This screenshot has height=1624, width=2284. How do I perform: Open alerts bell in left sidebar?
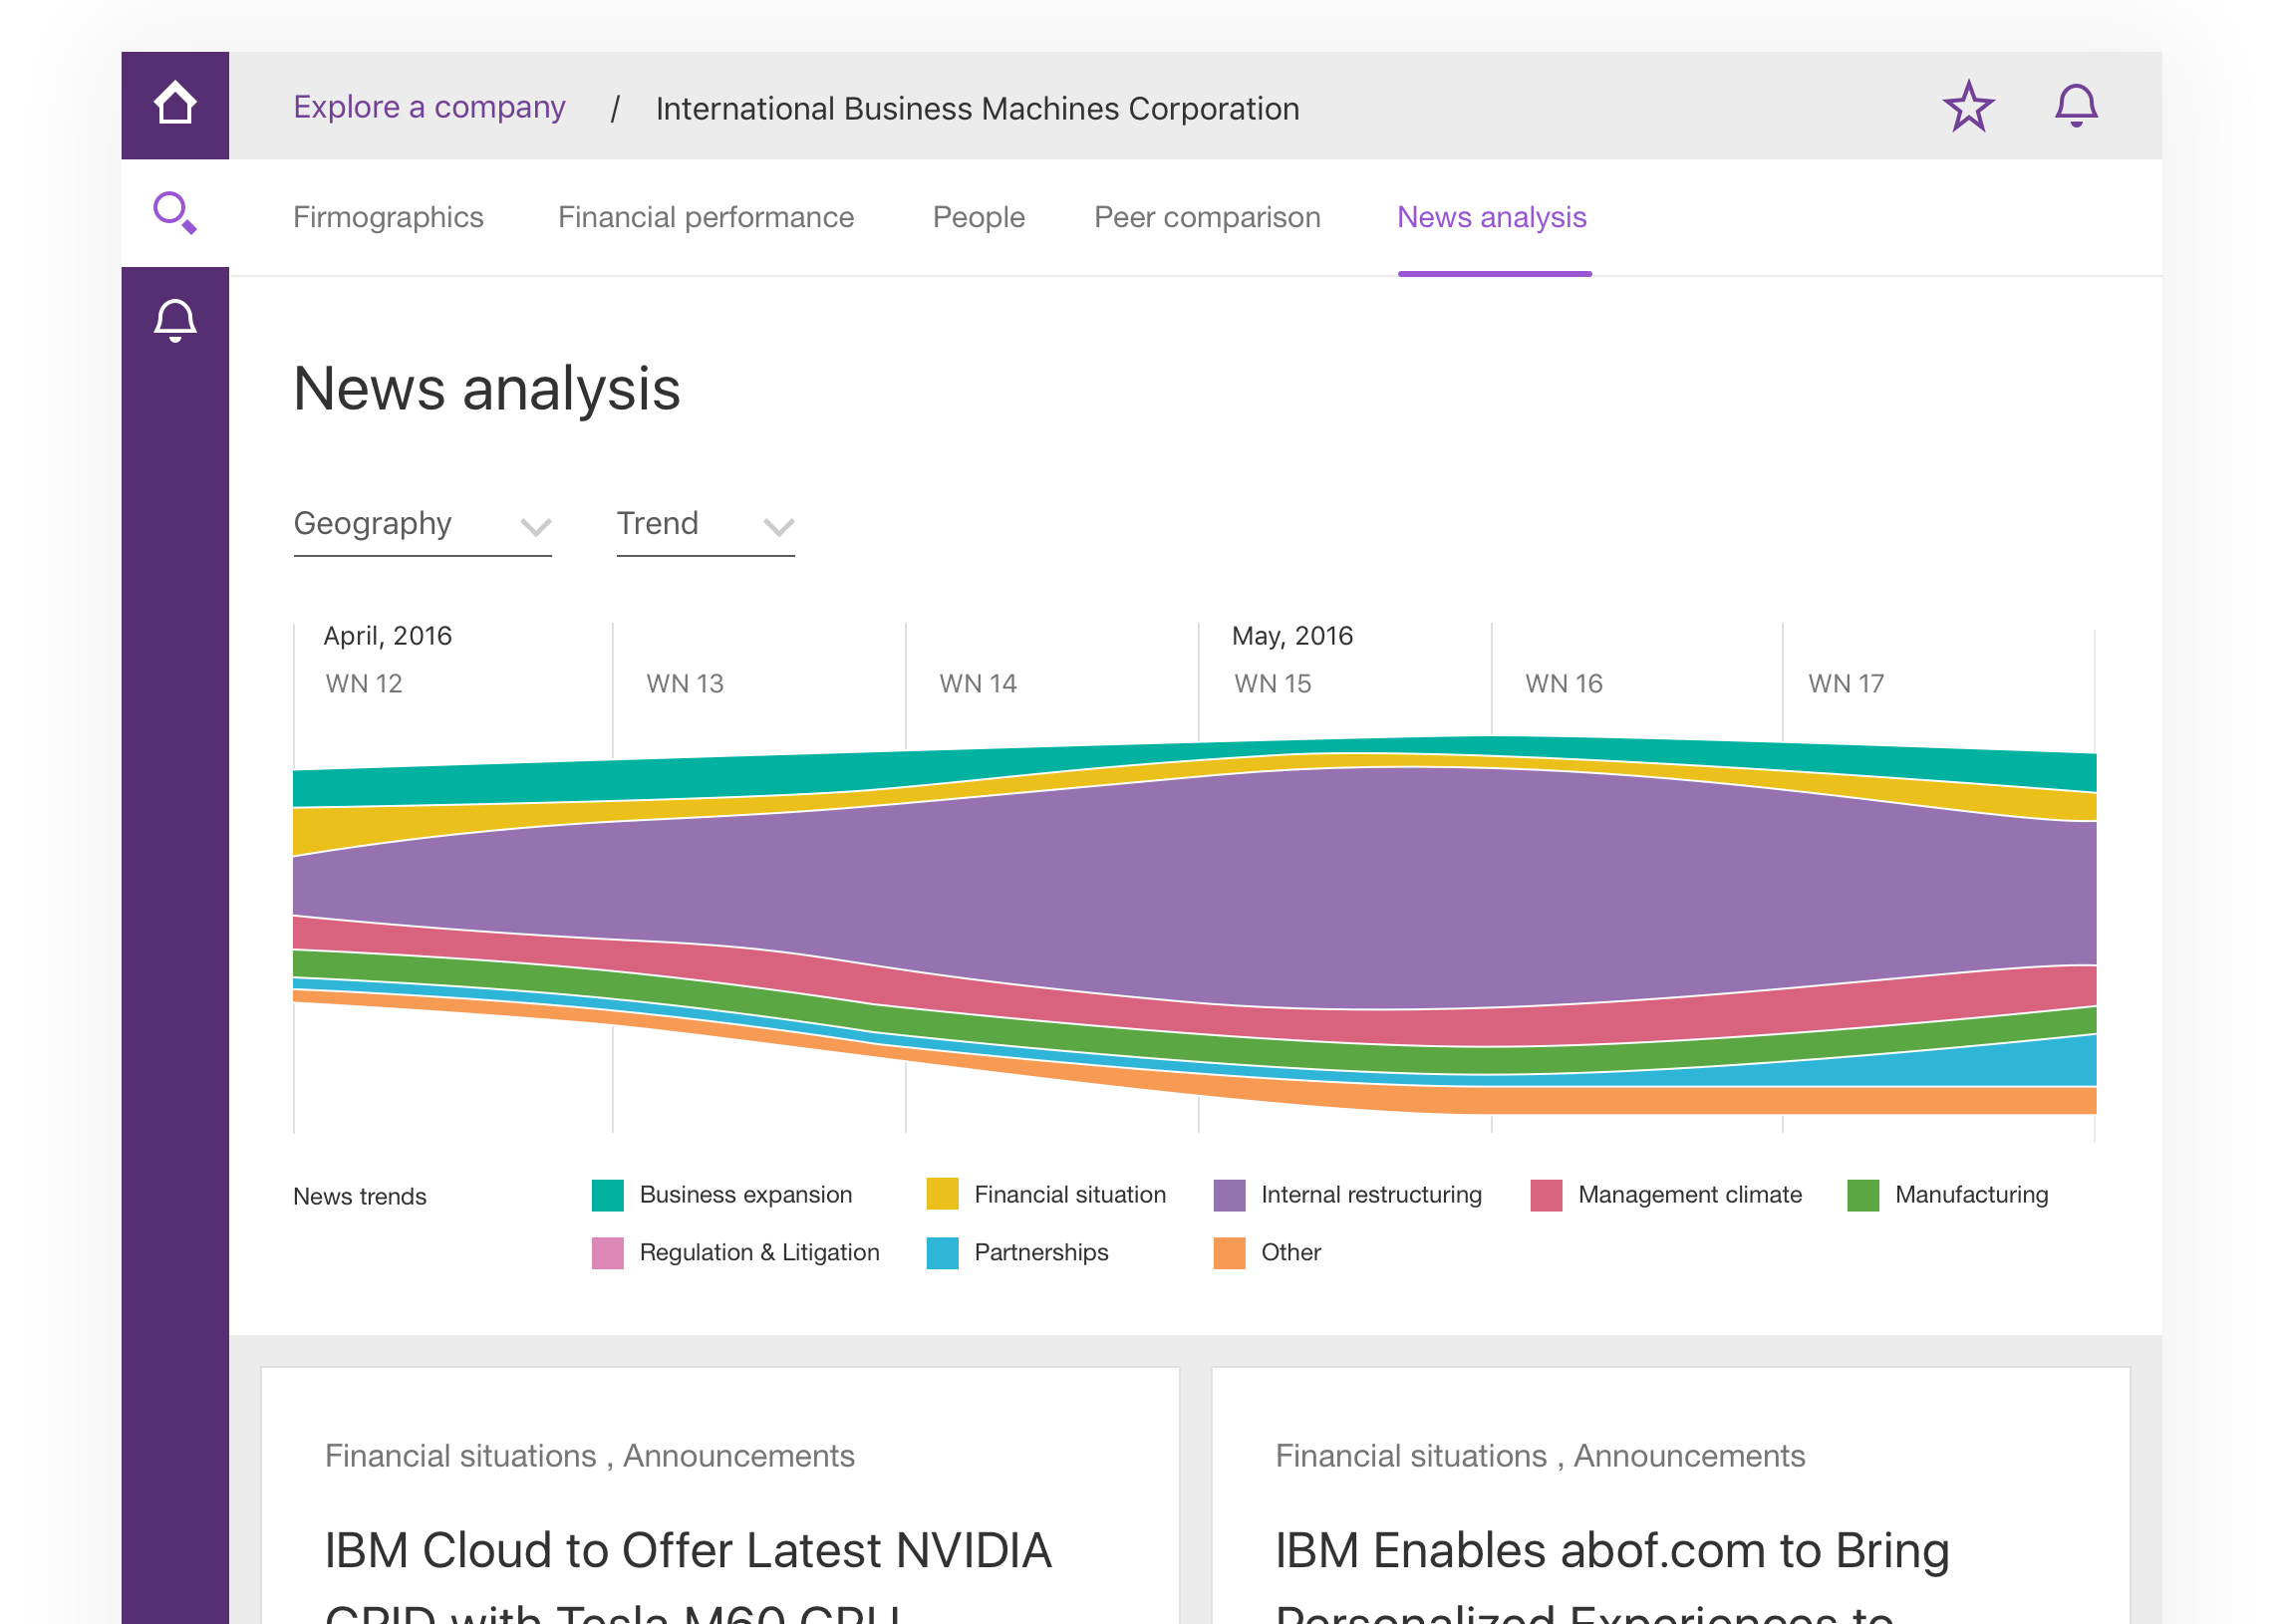coord(175,321)
